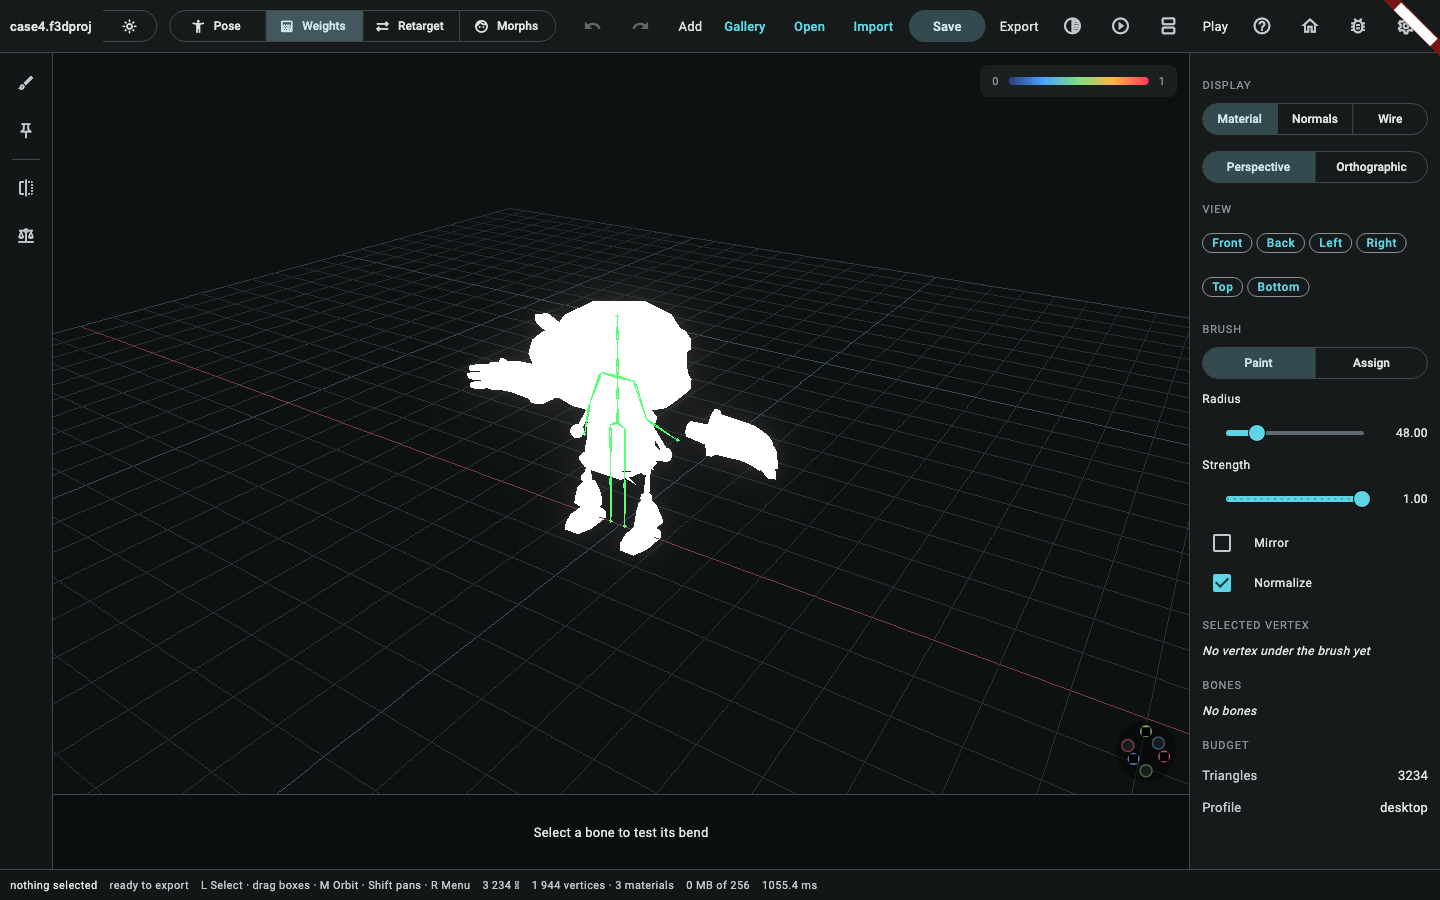Click the Strength value 1.00

pos(1415,499)
